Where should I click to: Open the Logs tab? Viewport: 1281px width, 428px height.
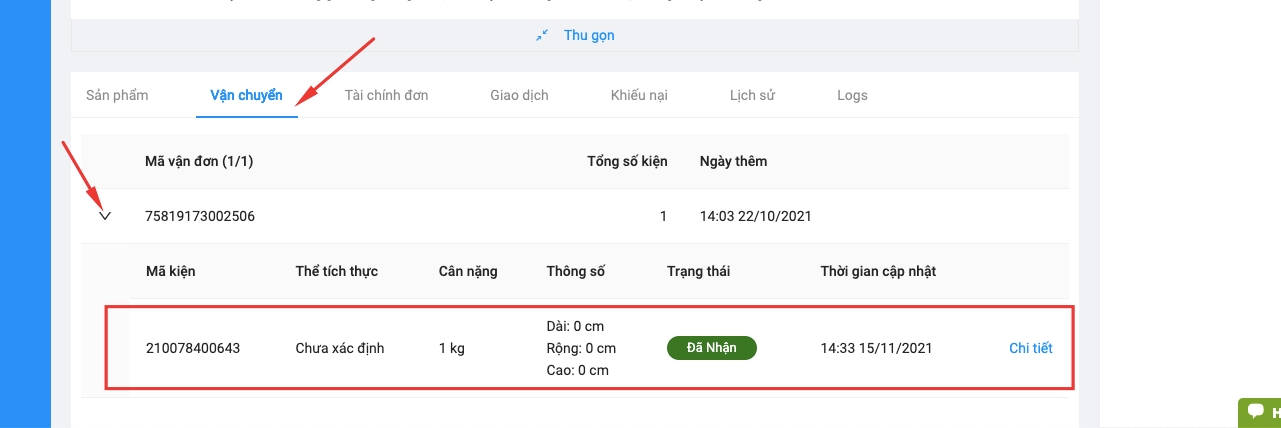click(852, 96)
